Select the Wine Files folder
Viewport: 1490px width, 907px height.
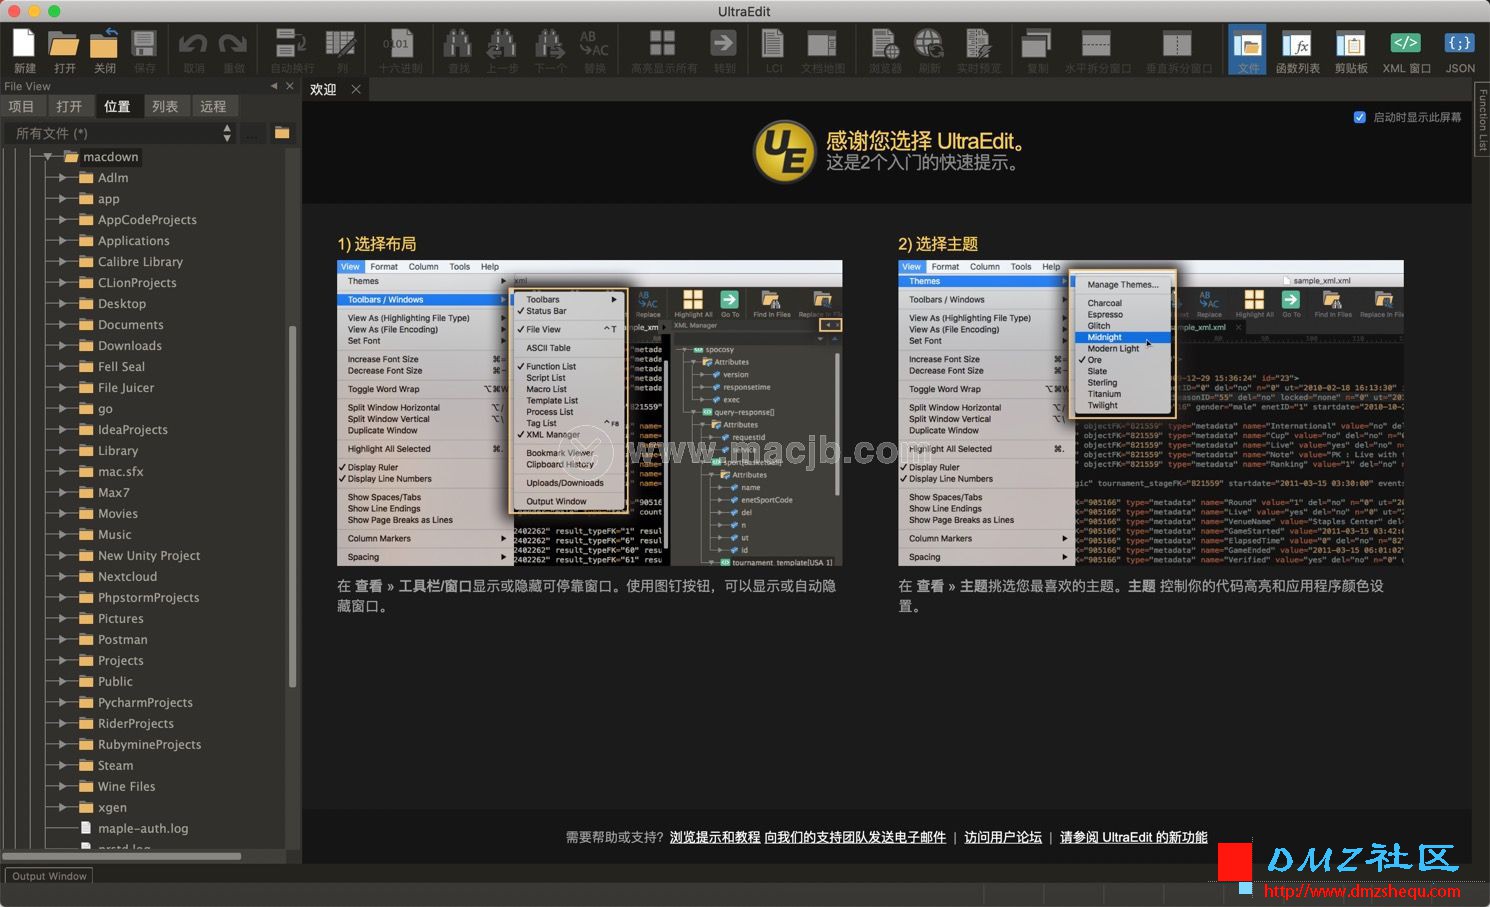click(126, 787)
